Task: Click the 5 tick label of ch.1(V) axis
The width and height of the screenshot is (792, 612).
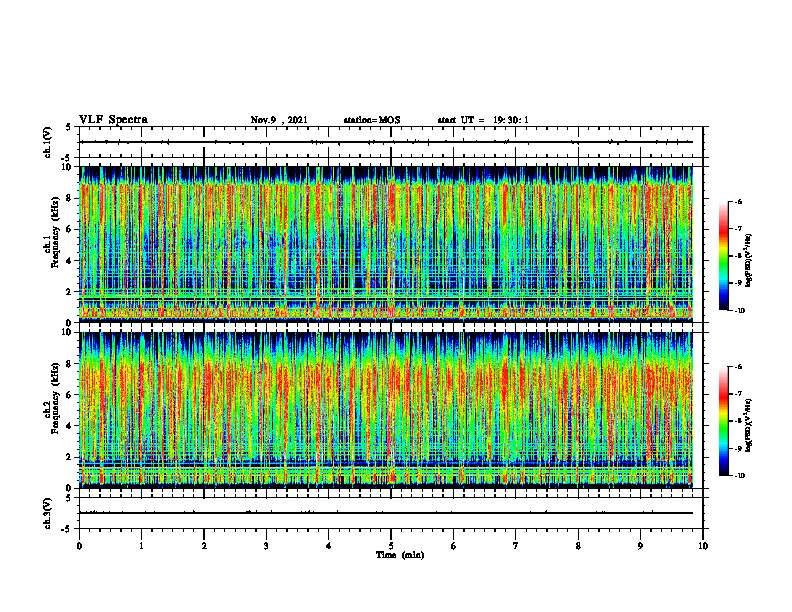Action: coord(69,127)
